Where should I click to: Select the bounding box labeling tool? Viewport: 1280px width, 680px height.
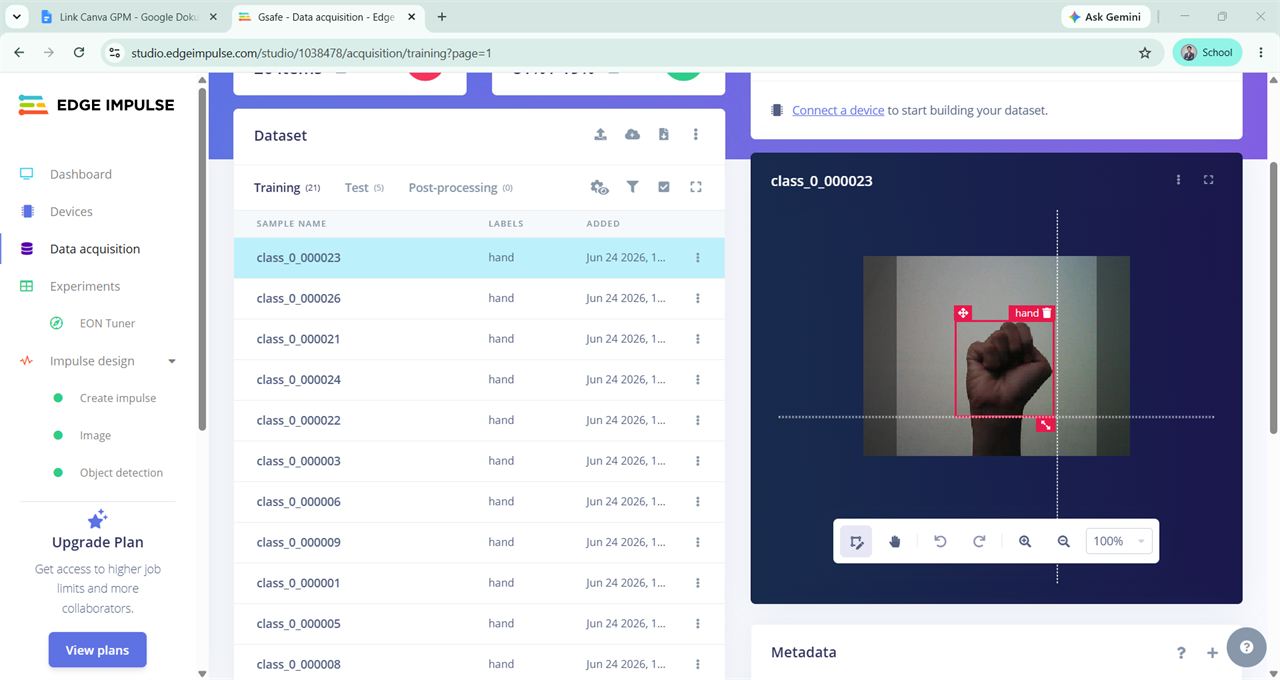pos(856,541)
